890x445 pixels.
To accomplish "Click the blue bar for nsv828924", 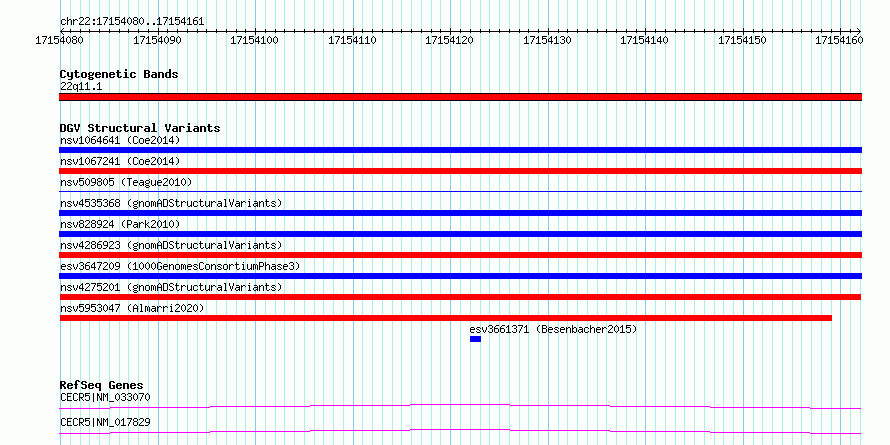I will 460,234.
